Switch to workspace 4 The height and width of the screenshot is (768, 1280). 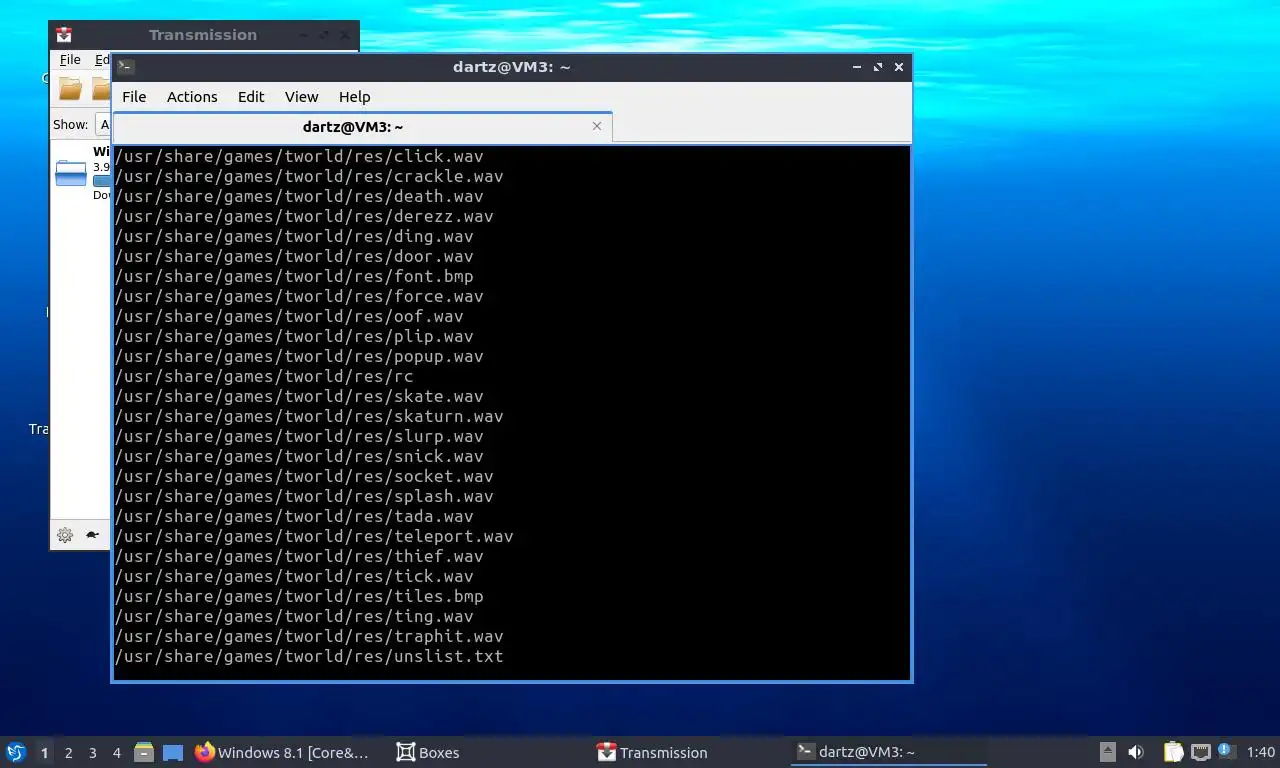[116, 753]
